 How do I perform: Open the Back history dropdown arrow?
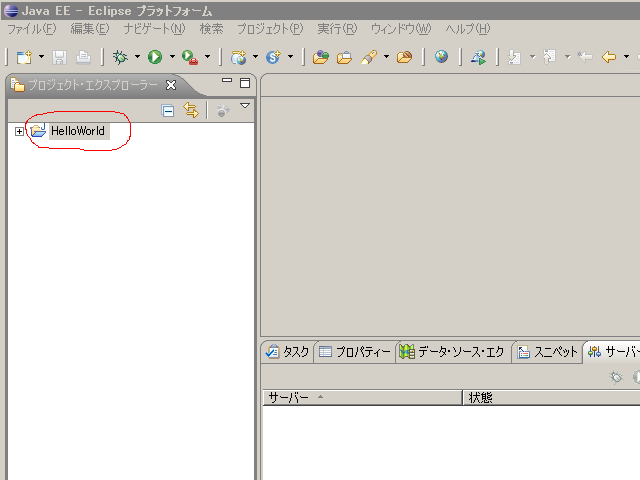[x=627, y=57]
